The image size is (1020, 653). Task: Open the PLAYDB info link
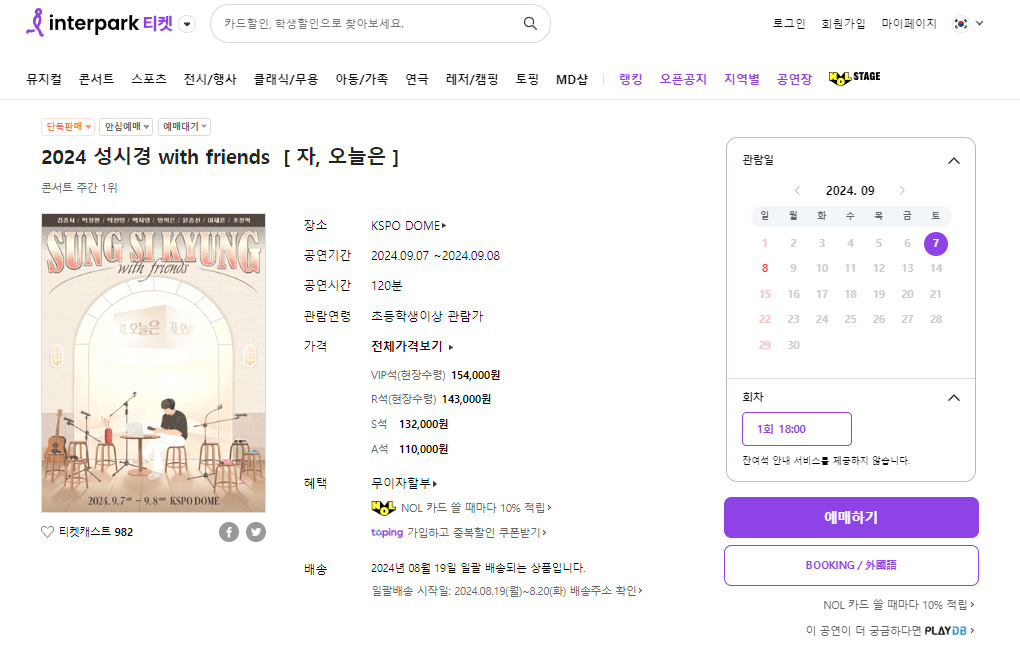(x=890, y=630)
